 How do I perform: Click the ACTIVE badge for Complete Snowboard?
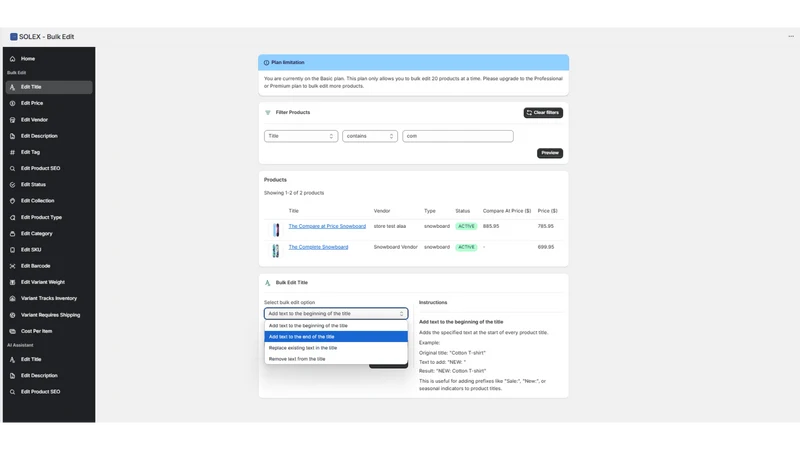pyautogui.click(x=466, y=247)
